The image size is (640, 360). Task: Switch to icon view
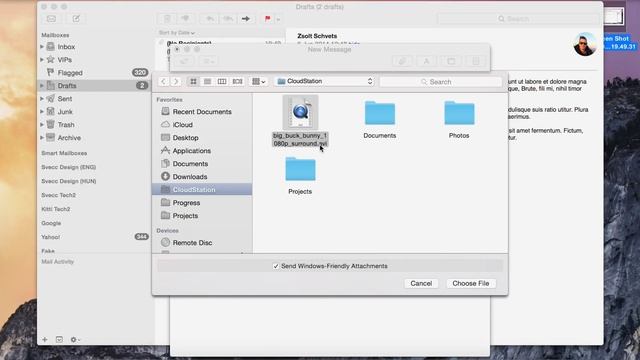pyautogui.click(x=193, y=82)
